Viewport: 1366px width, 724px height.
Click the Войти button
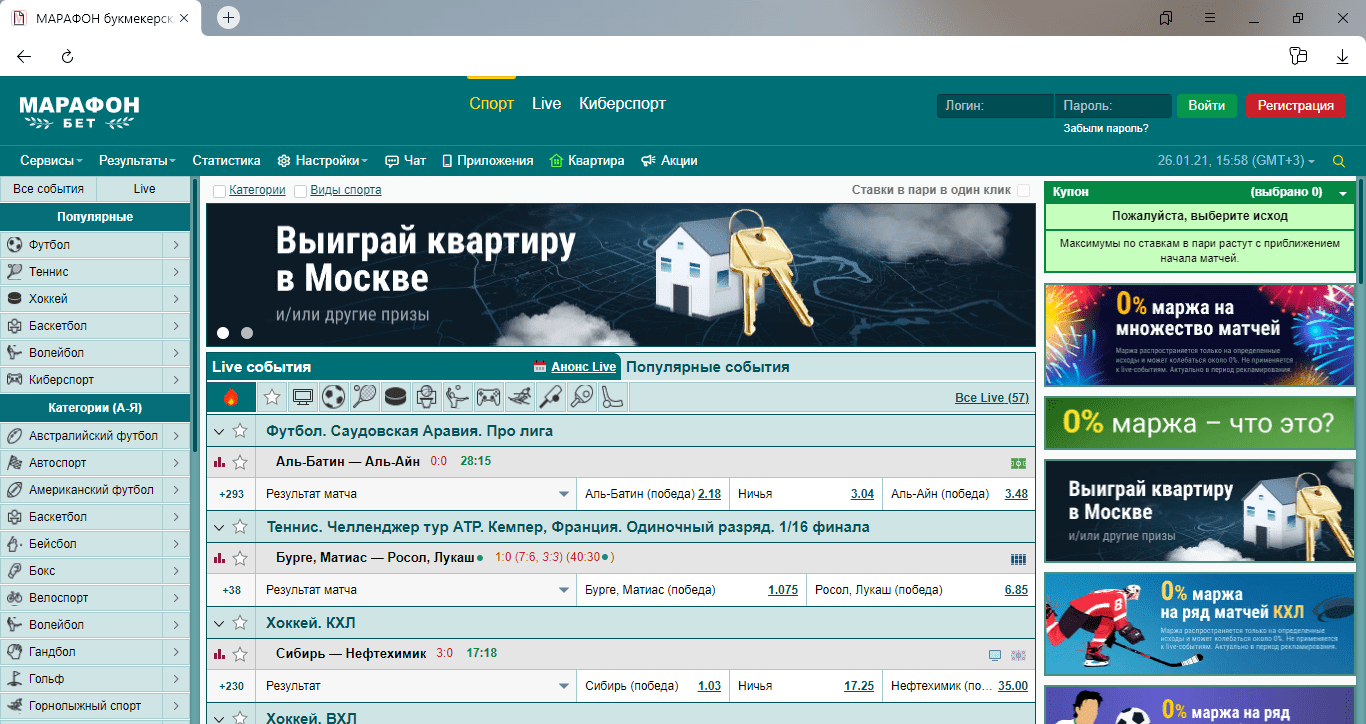point(1207,106)
